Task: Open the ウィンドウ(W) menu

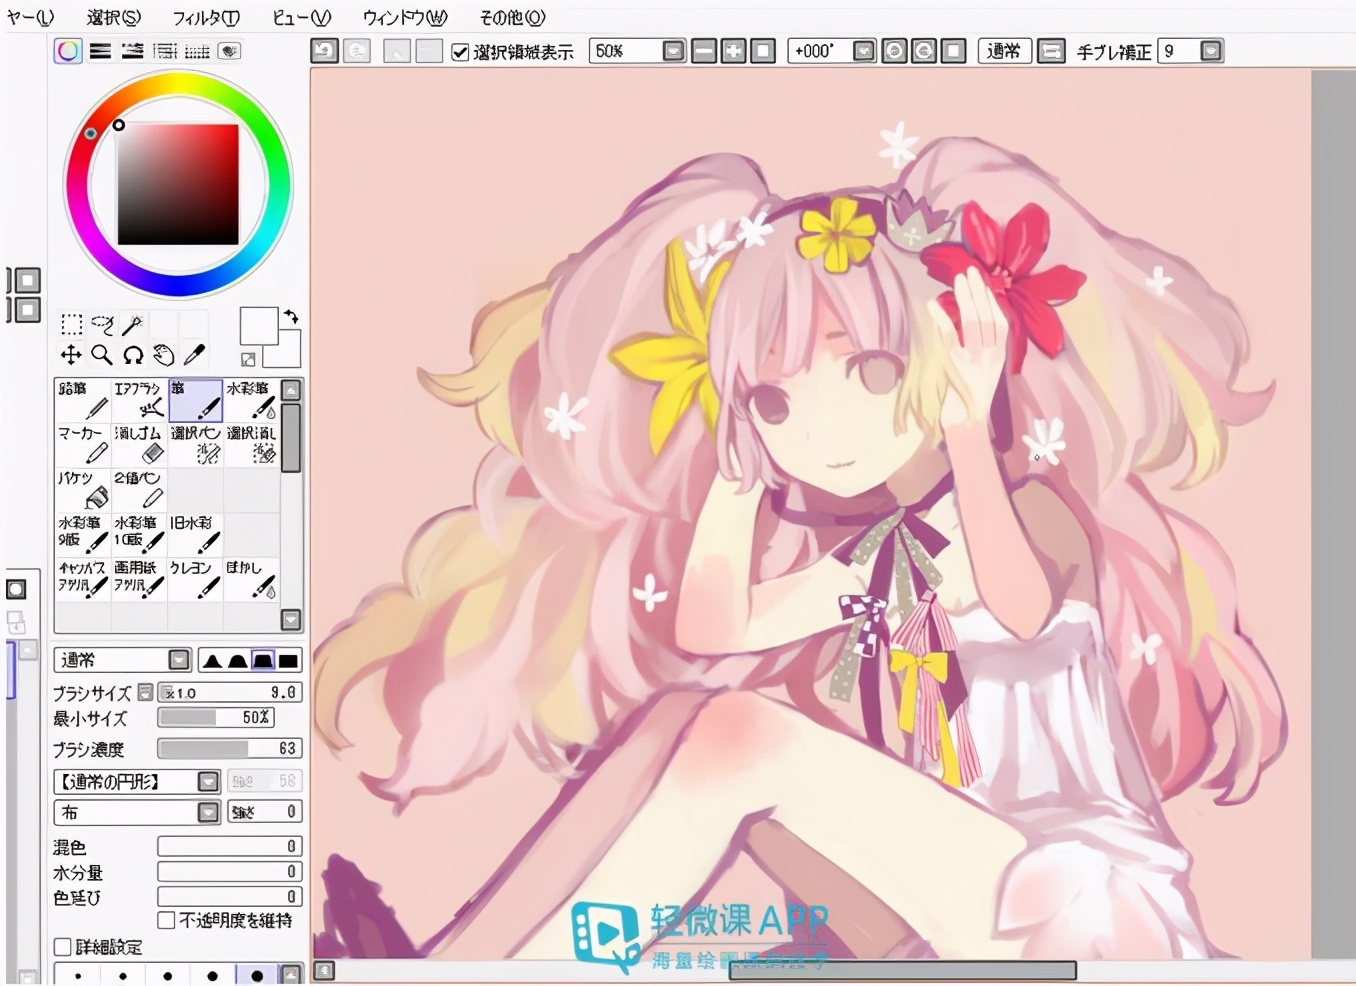Action: [405, 17]
